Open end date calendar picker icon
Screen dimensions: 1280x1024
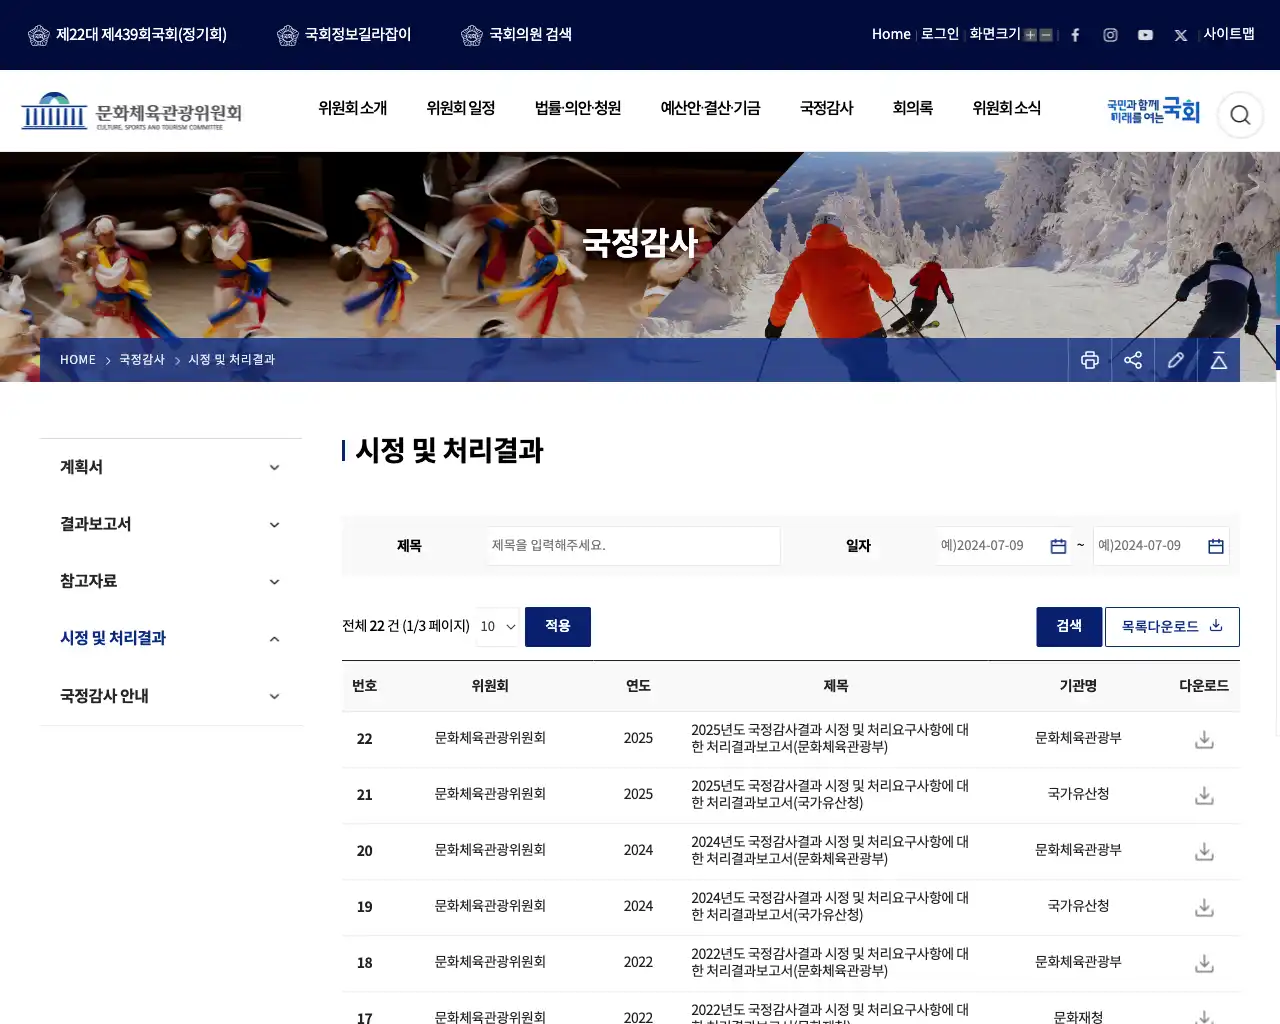pos(1216,546)
